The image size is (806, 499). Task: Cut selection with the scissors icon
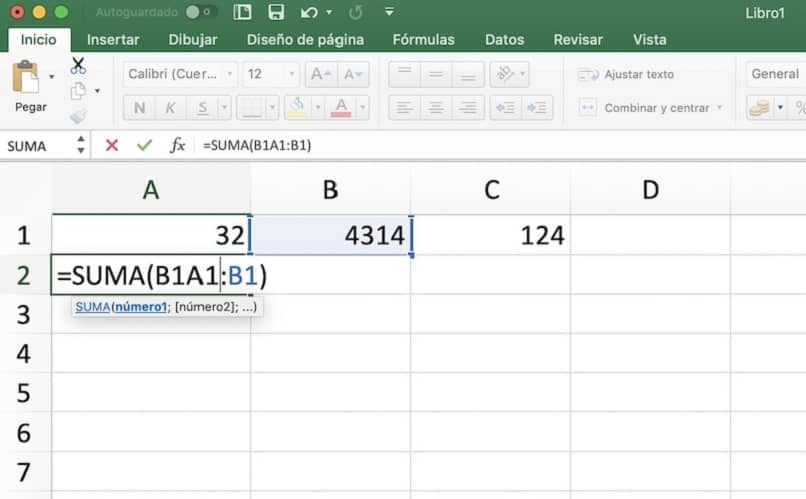[78, 66]
